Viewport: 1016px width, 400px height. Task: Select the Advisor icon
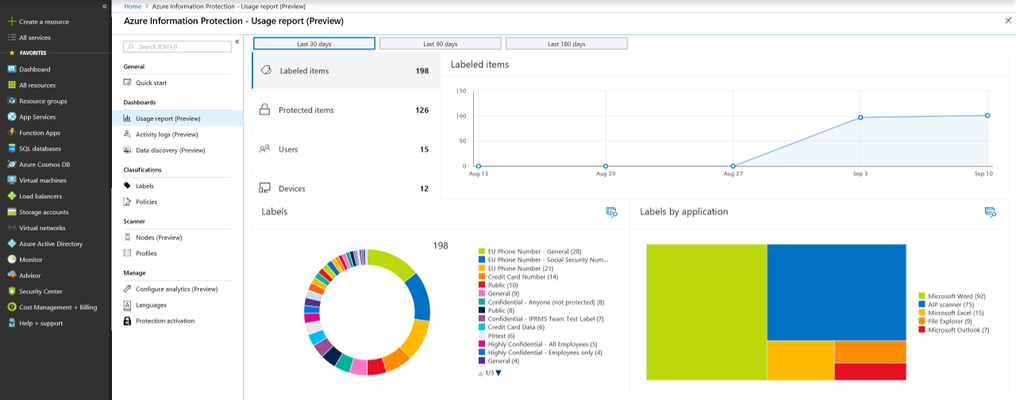tap(11, 276)
